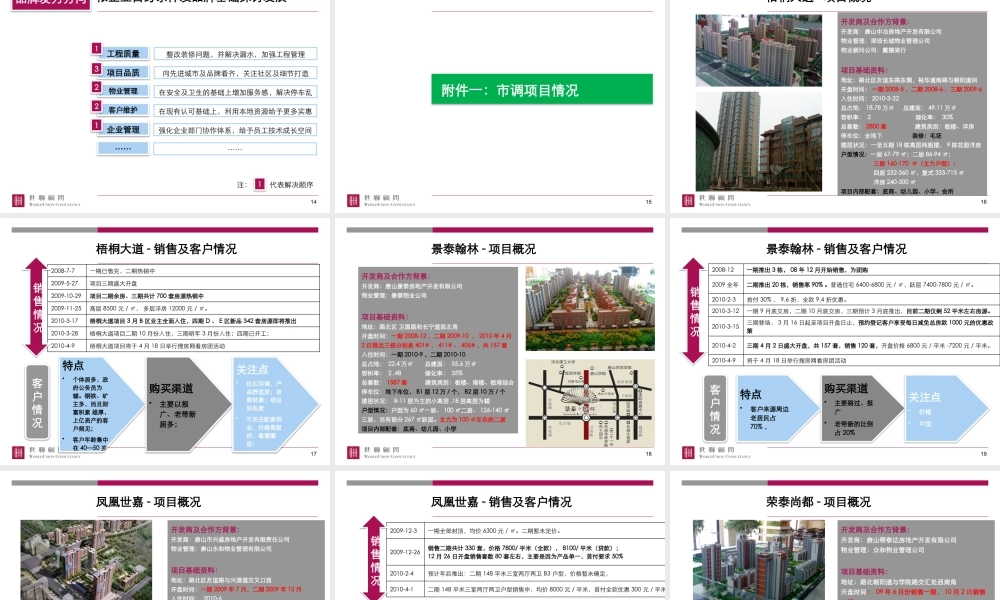Click the rendering image on 凤凰世嘉 - 项目概况 slide
Image resolution: width=1000 pixels, height=600 pixels.
(x=86, y=560)
